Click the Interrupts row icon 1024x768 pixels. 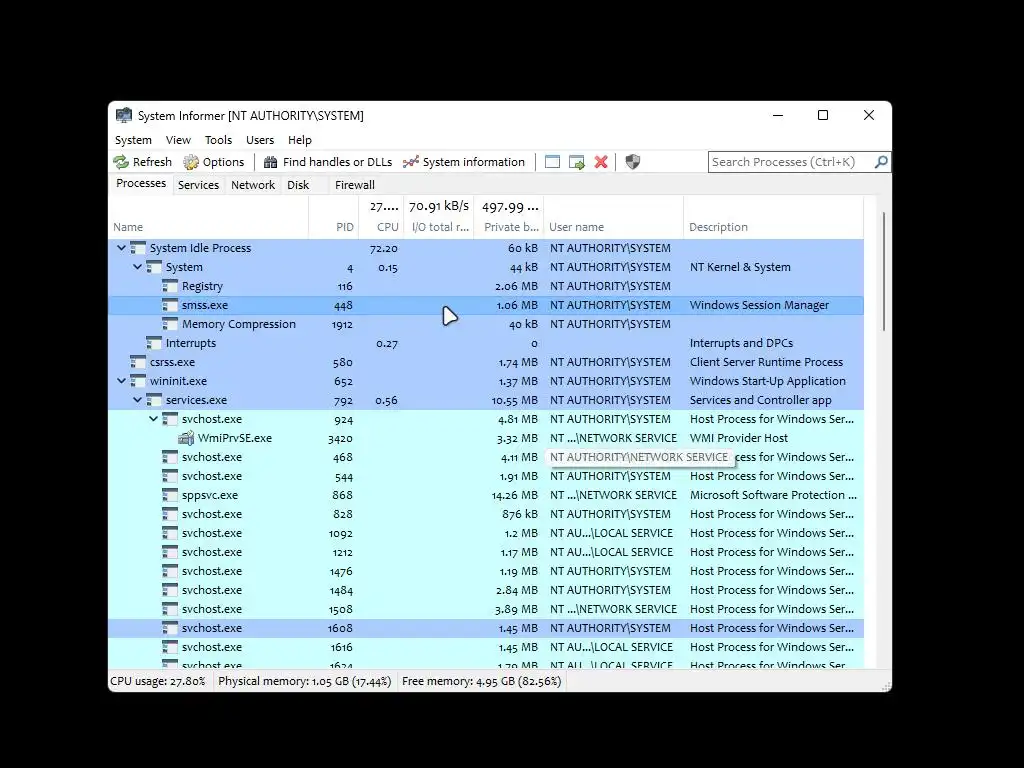[x=154, y=343]
